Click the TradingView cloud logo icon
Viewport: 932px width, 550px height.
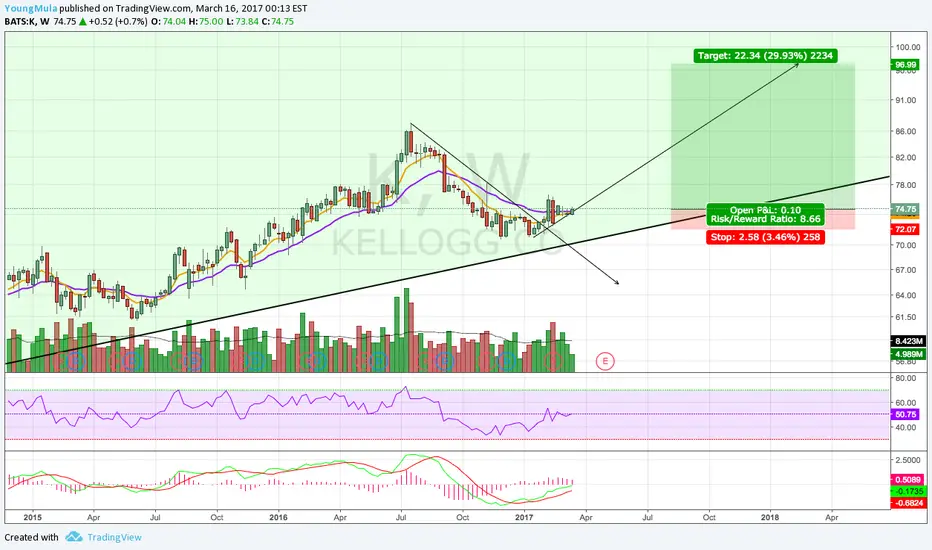[74, 536]
